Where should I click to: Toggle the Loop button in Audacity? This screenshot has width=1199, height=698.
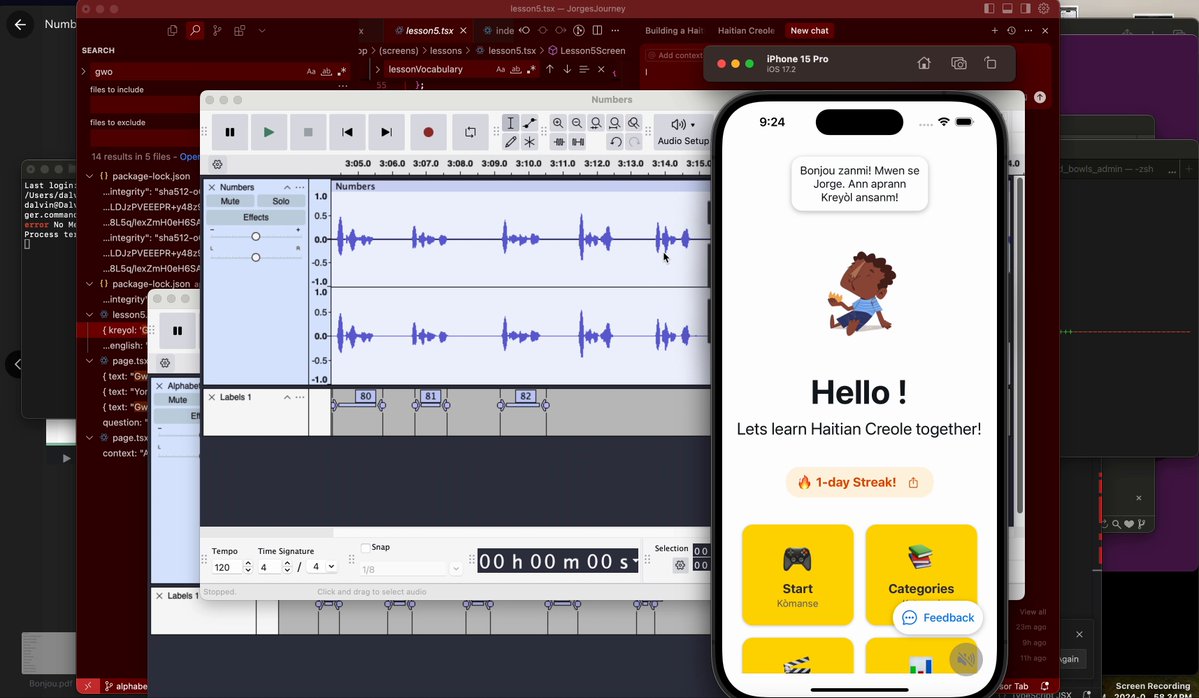[x=470, y=132]
